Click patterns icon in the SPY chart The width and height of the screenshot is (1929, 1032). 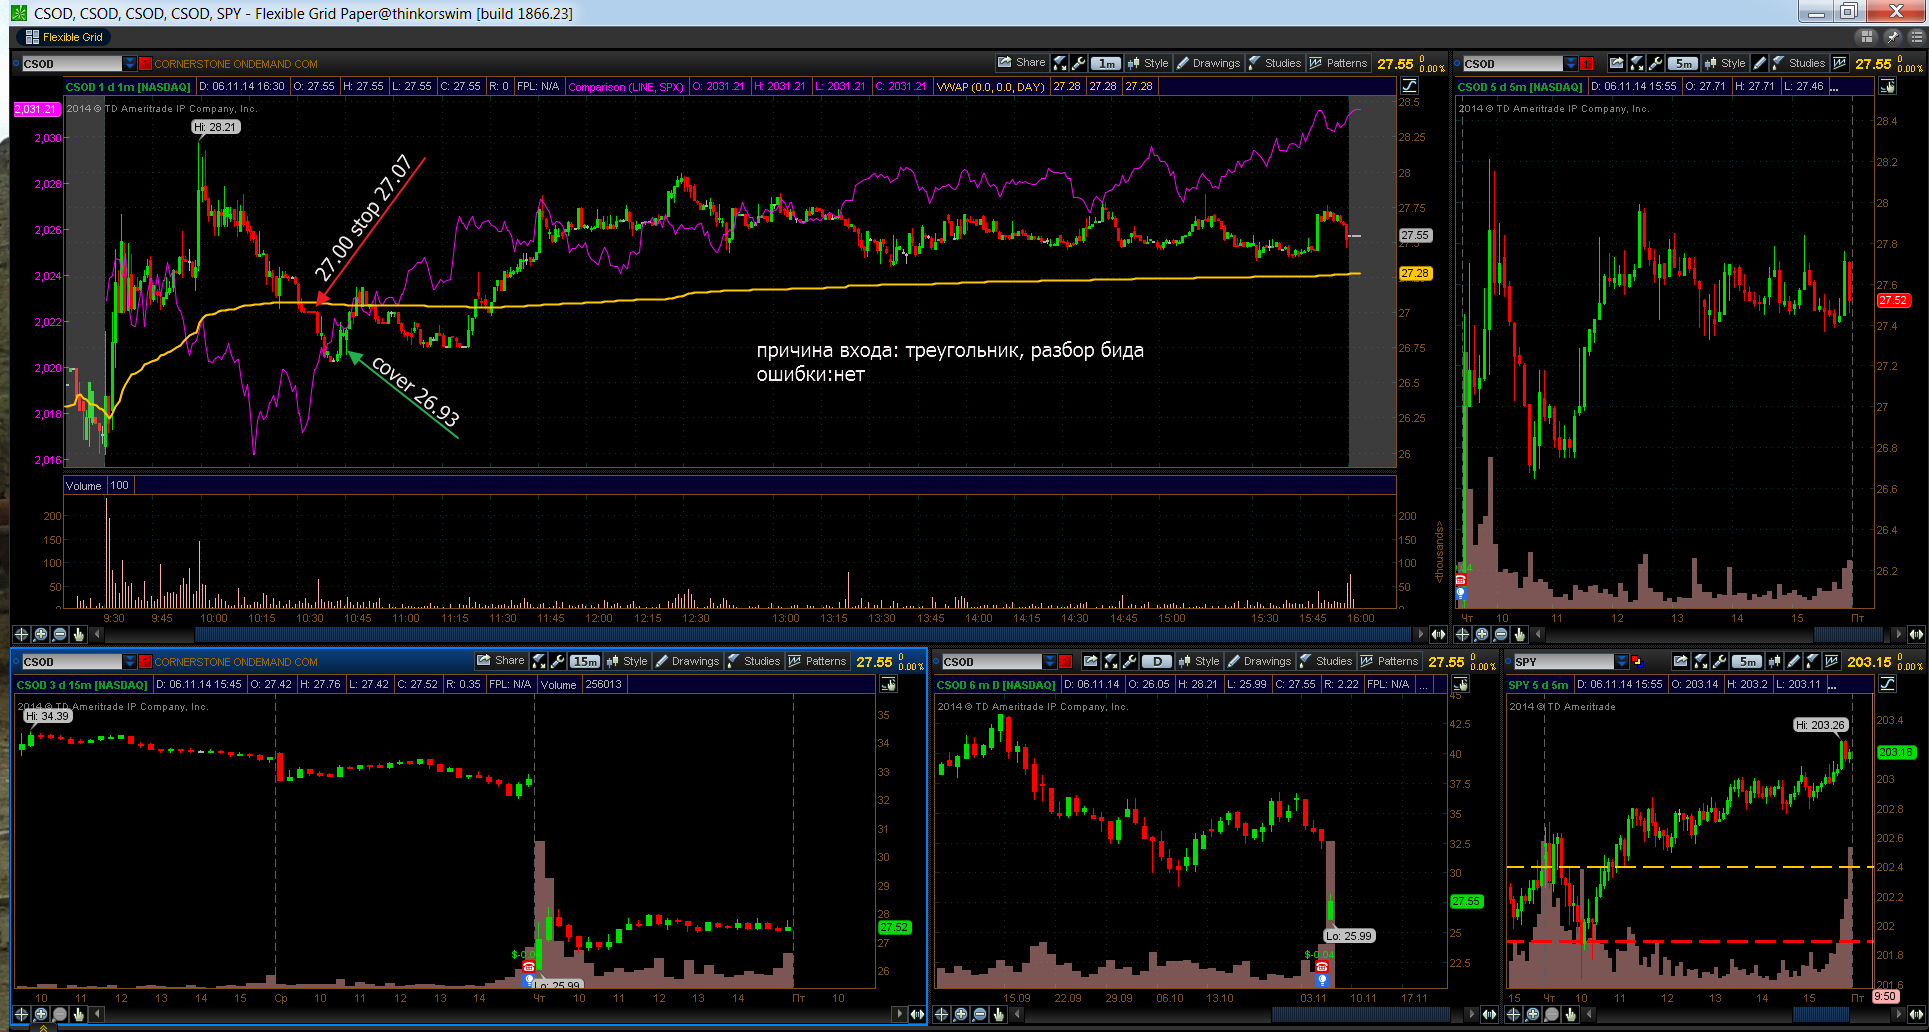[1831, 661]
